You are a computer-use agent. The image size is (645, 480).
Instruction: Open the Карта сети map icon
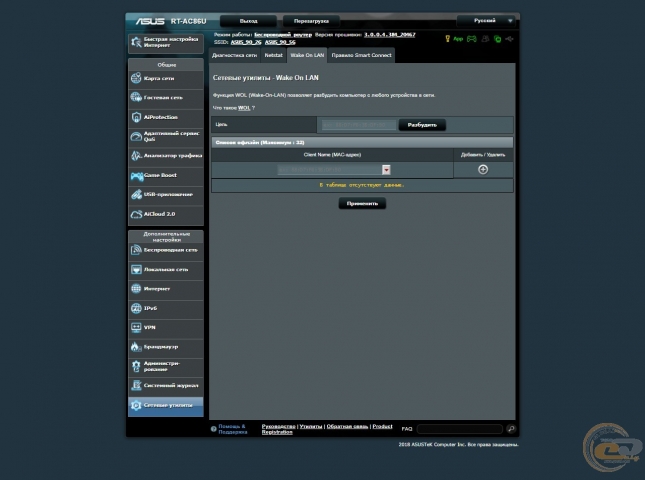click(136, 78)
